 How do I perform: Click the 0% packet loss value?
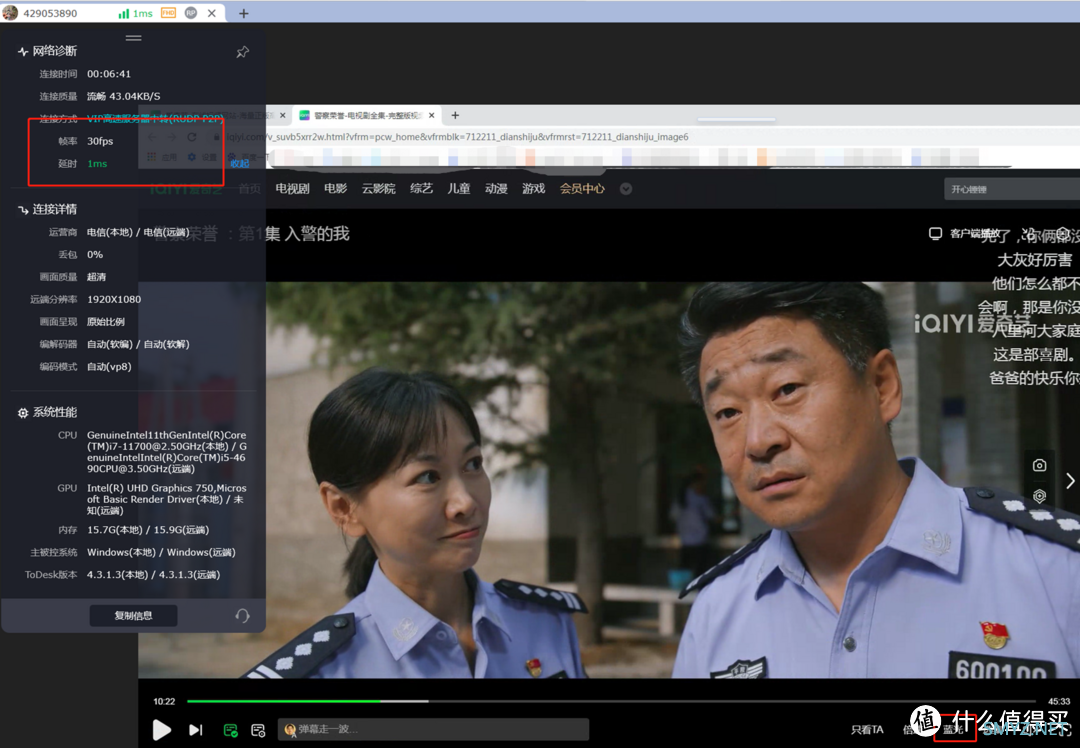click(x=95, y=254)
